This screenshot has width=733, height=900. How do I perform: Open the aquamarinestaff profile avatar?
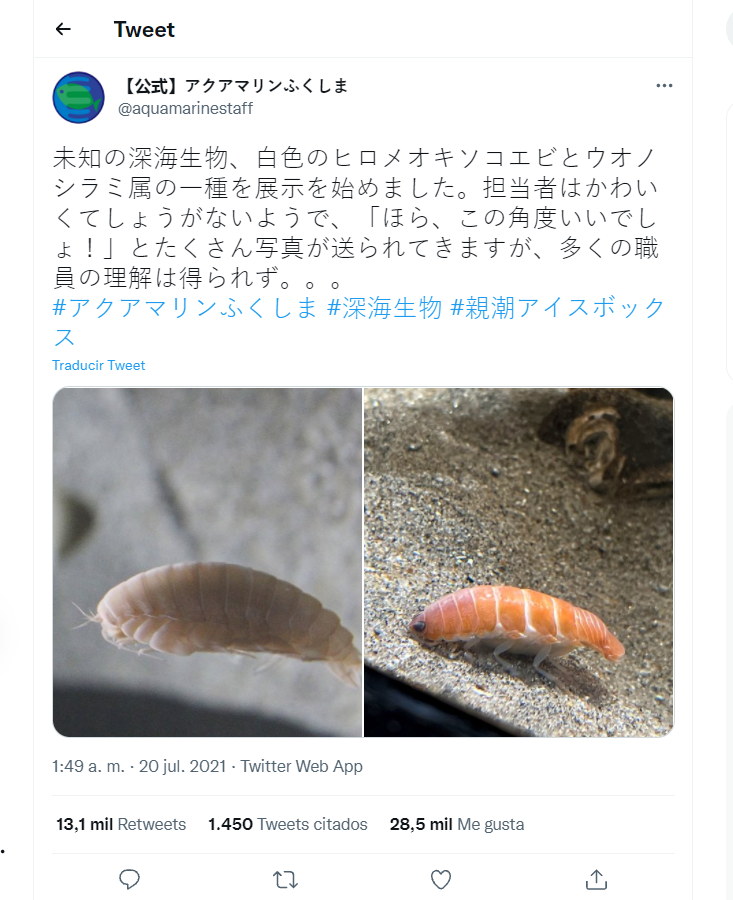coord(78,97)
